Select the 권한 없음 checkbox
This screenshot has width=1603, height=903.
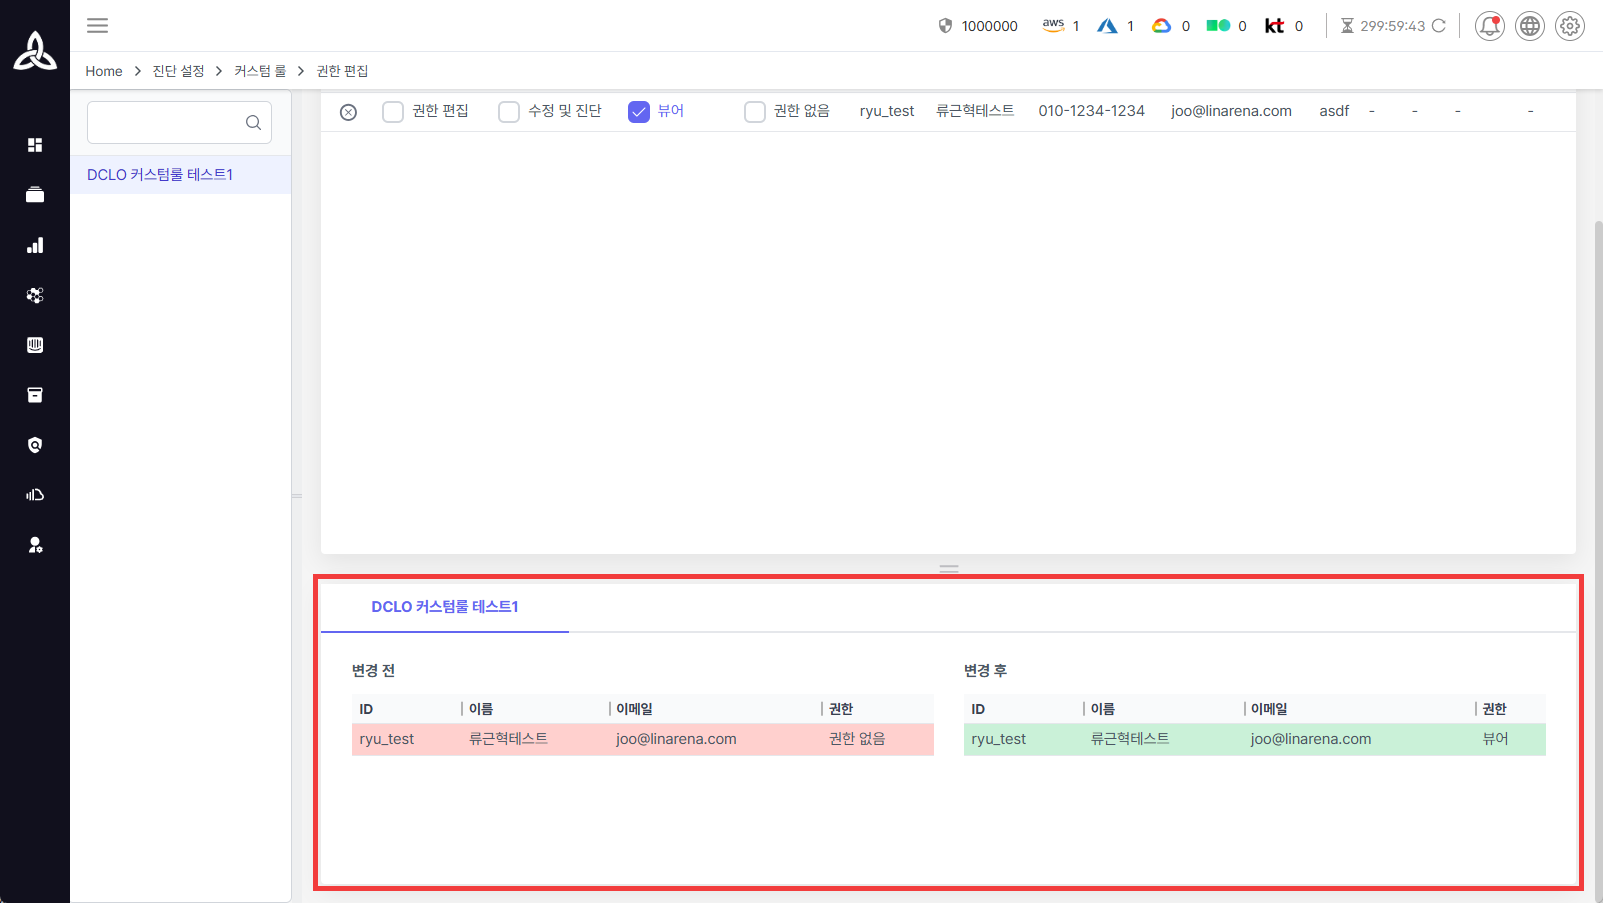coord(755,112)
